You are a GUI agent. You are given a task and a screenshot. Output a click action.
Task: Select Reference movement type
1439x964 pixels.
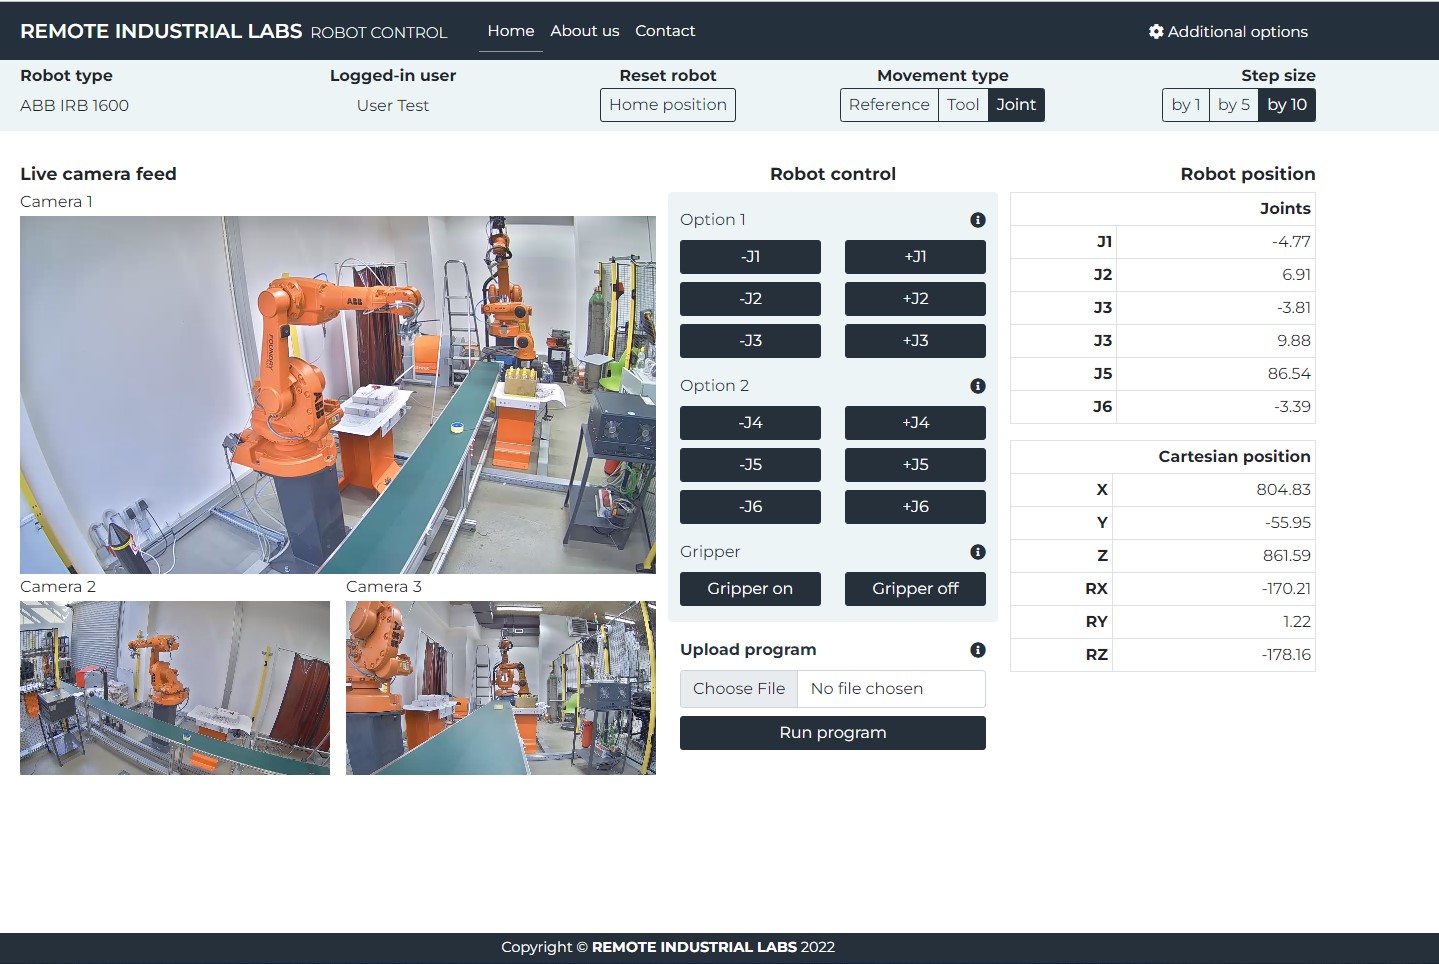click(888, 105)
